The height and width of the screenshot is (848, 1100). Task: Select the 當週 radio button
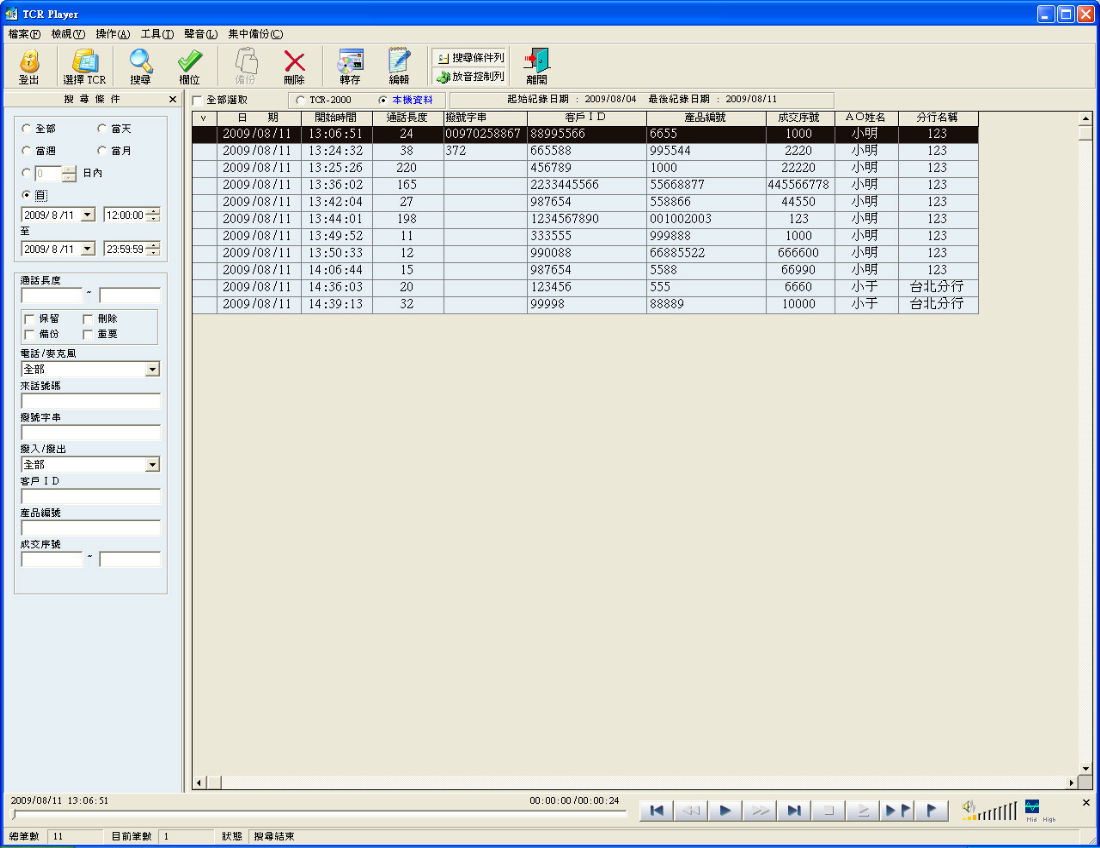27,150
